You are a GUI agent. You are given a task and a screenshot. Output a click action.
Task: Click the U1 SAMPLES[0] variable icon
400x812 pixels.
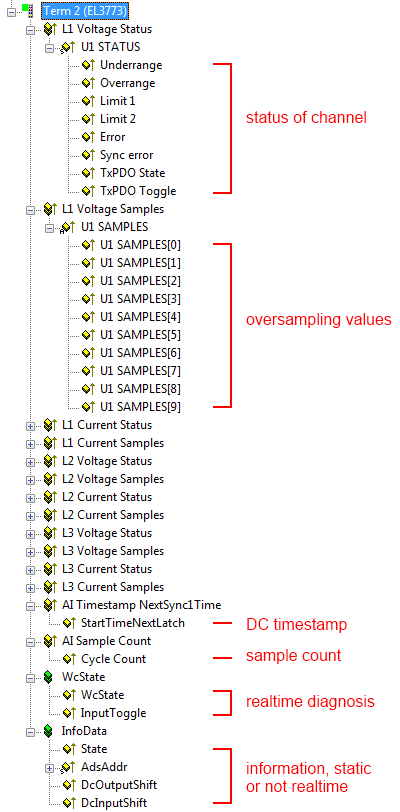pos(88,245)
